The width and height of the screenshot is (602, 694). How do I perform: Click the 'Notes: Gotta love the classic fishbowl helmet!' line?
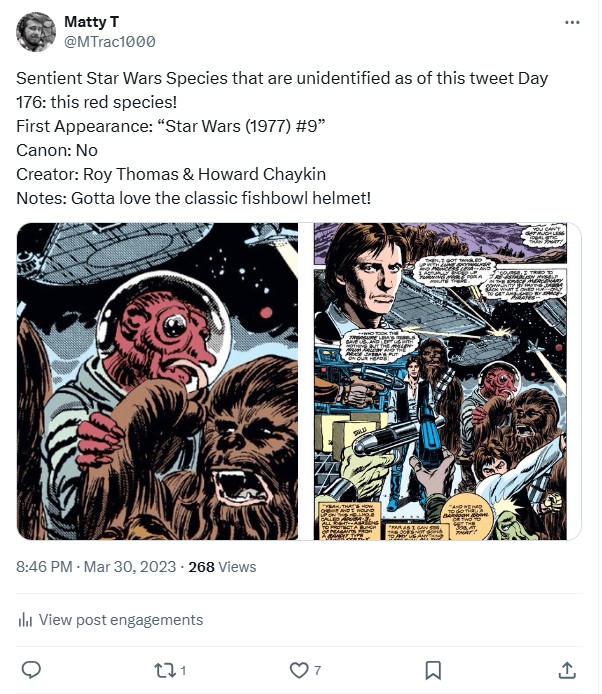coord(194,198)
